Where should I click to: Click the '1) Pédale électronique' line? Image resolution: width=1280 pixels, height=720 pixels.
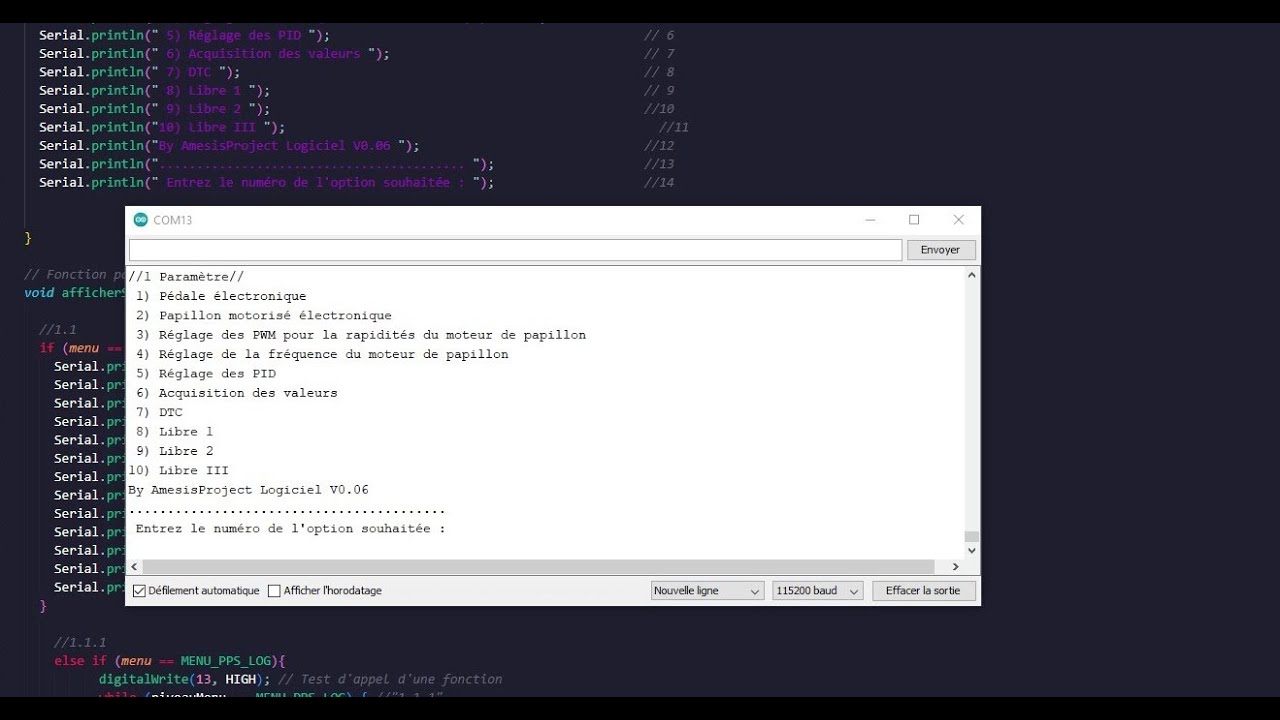(221, 296)
